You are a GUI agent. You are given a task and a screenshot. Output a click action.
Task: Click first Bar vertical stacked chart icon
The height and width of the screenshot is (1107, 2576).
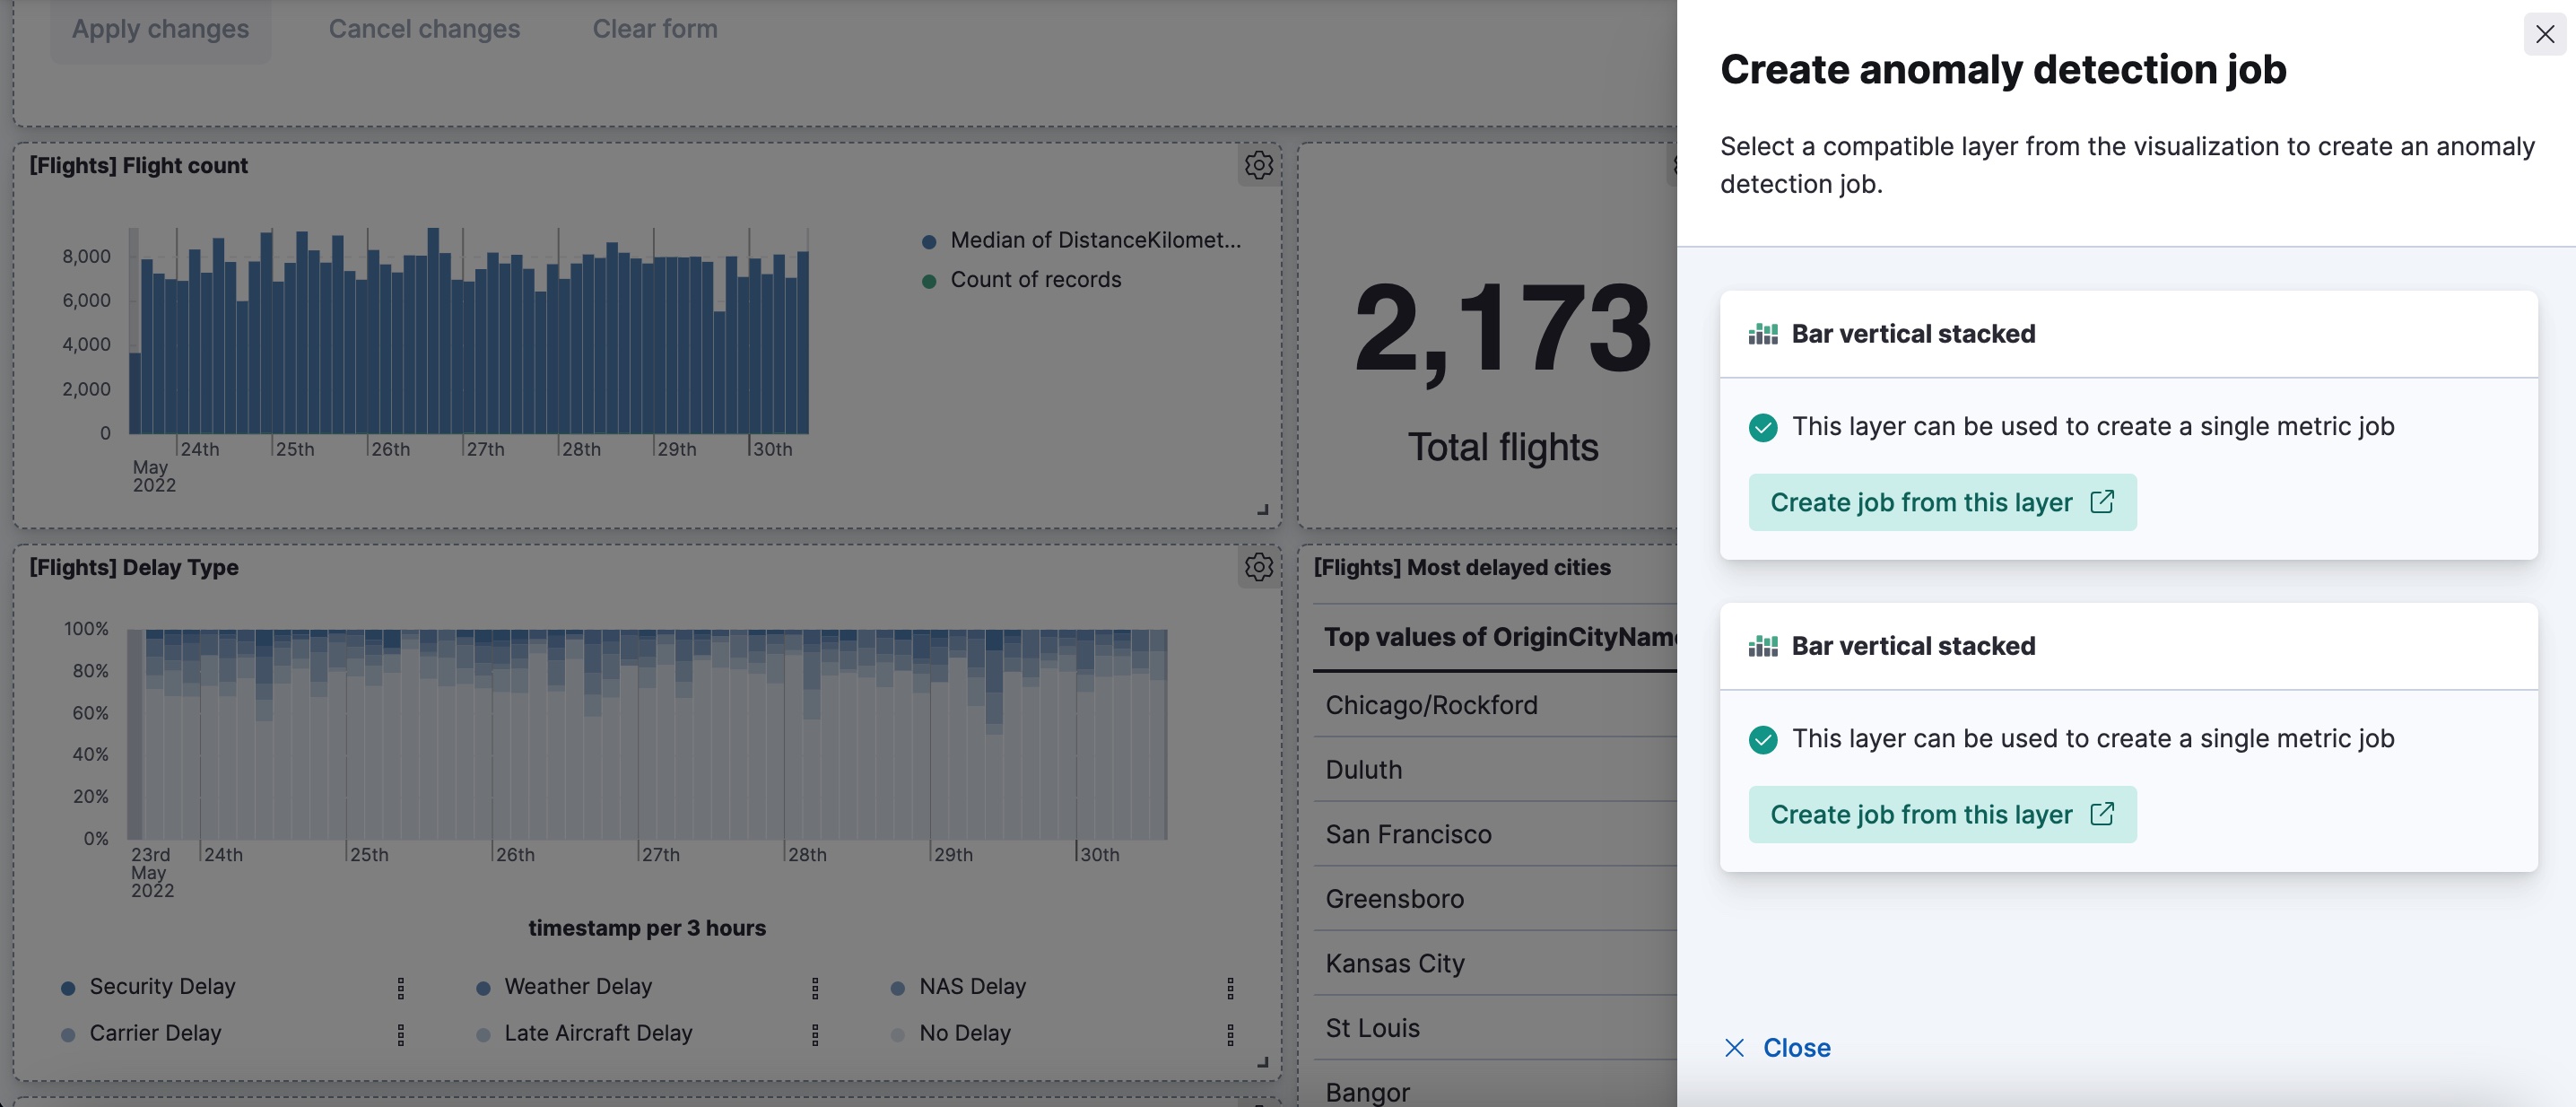coord(1762,334)
